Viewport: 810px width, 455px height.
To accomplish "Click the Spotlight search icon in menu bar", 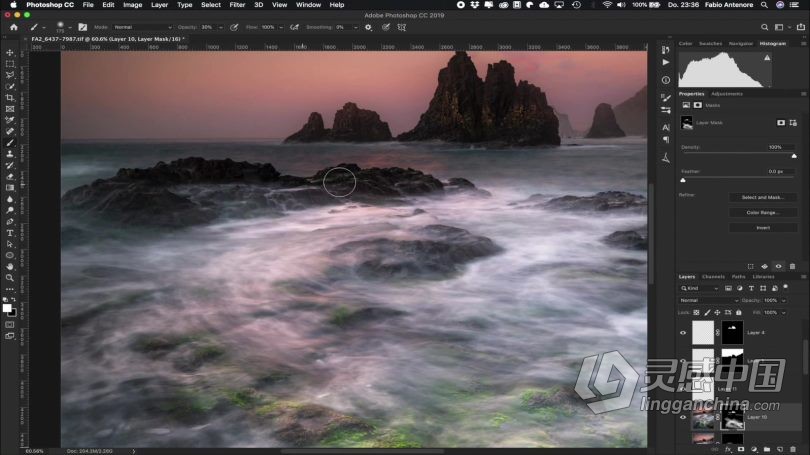I will [x=764, y=5].
